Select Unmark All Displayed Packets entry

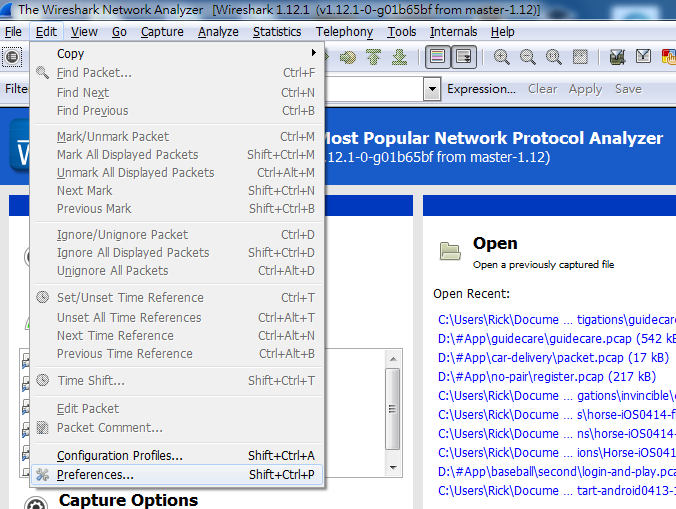(x=177, y=173)
